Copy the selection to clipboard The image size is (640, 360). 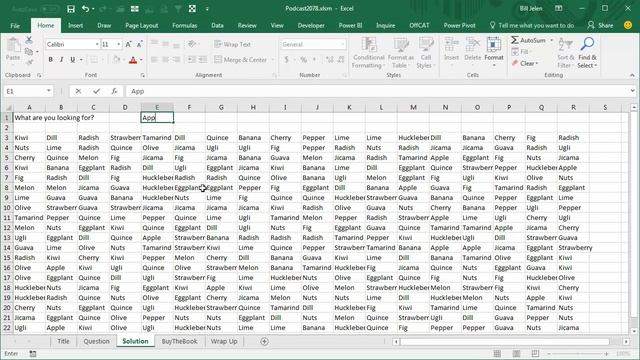(29, 51)
